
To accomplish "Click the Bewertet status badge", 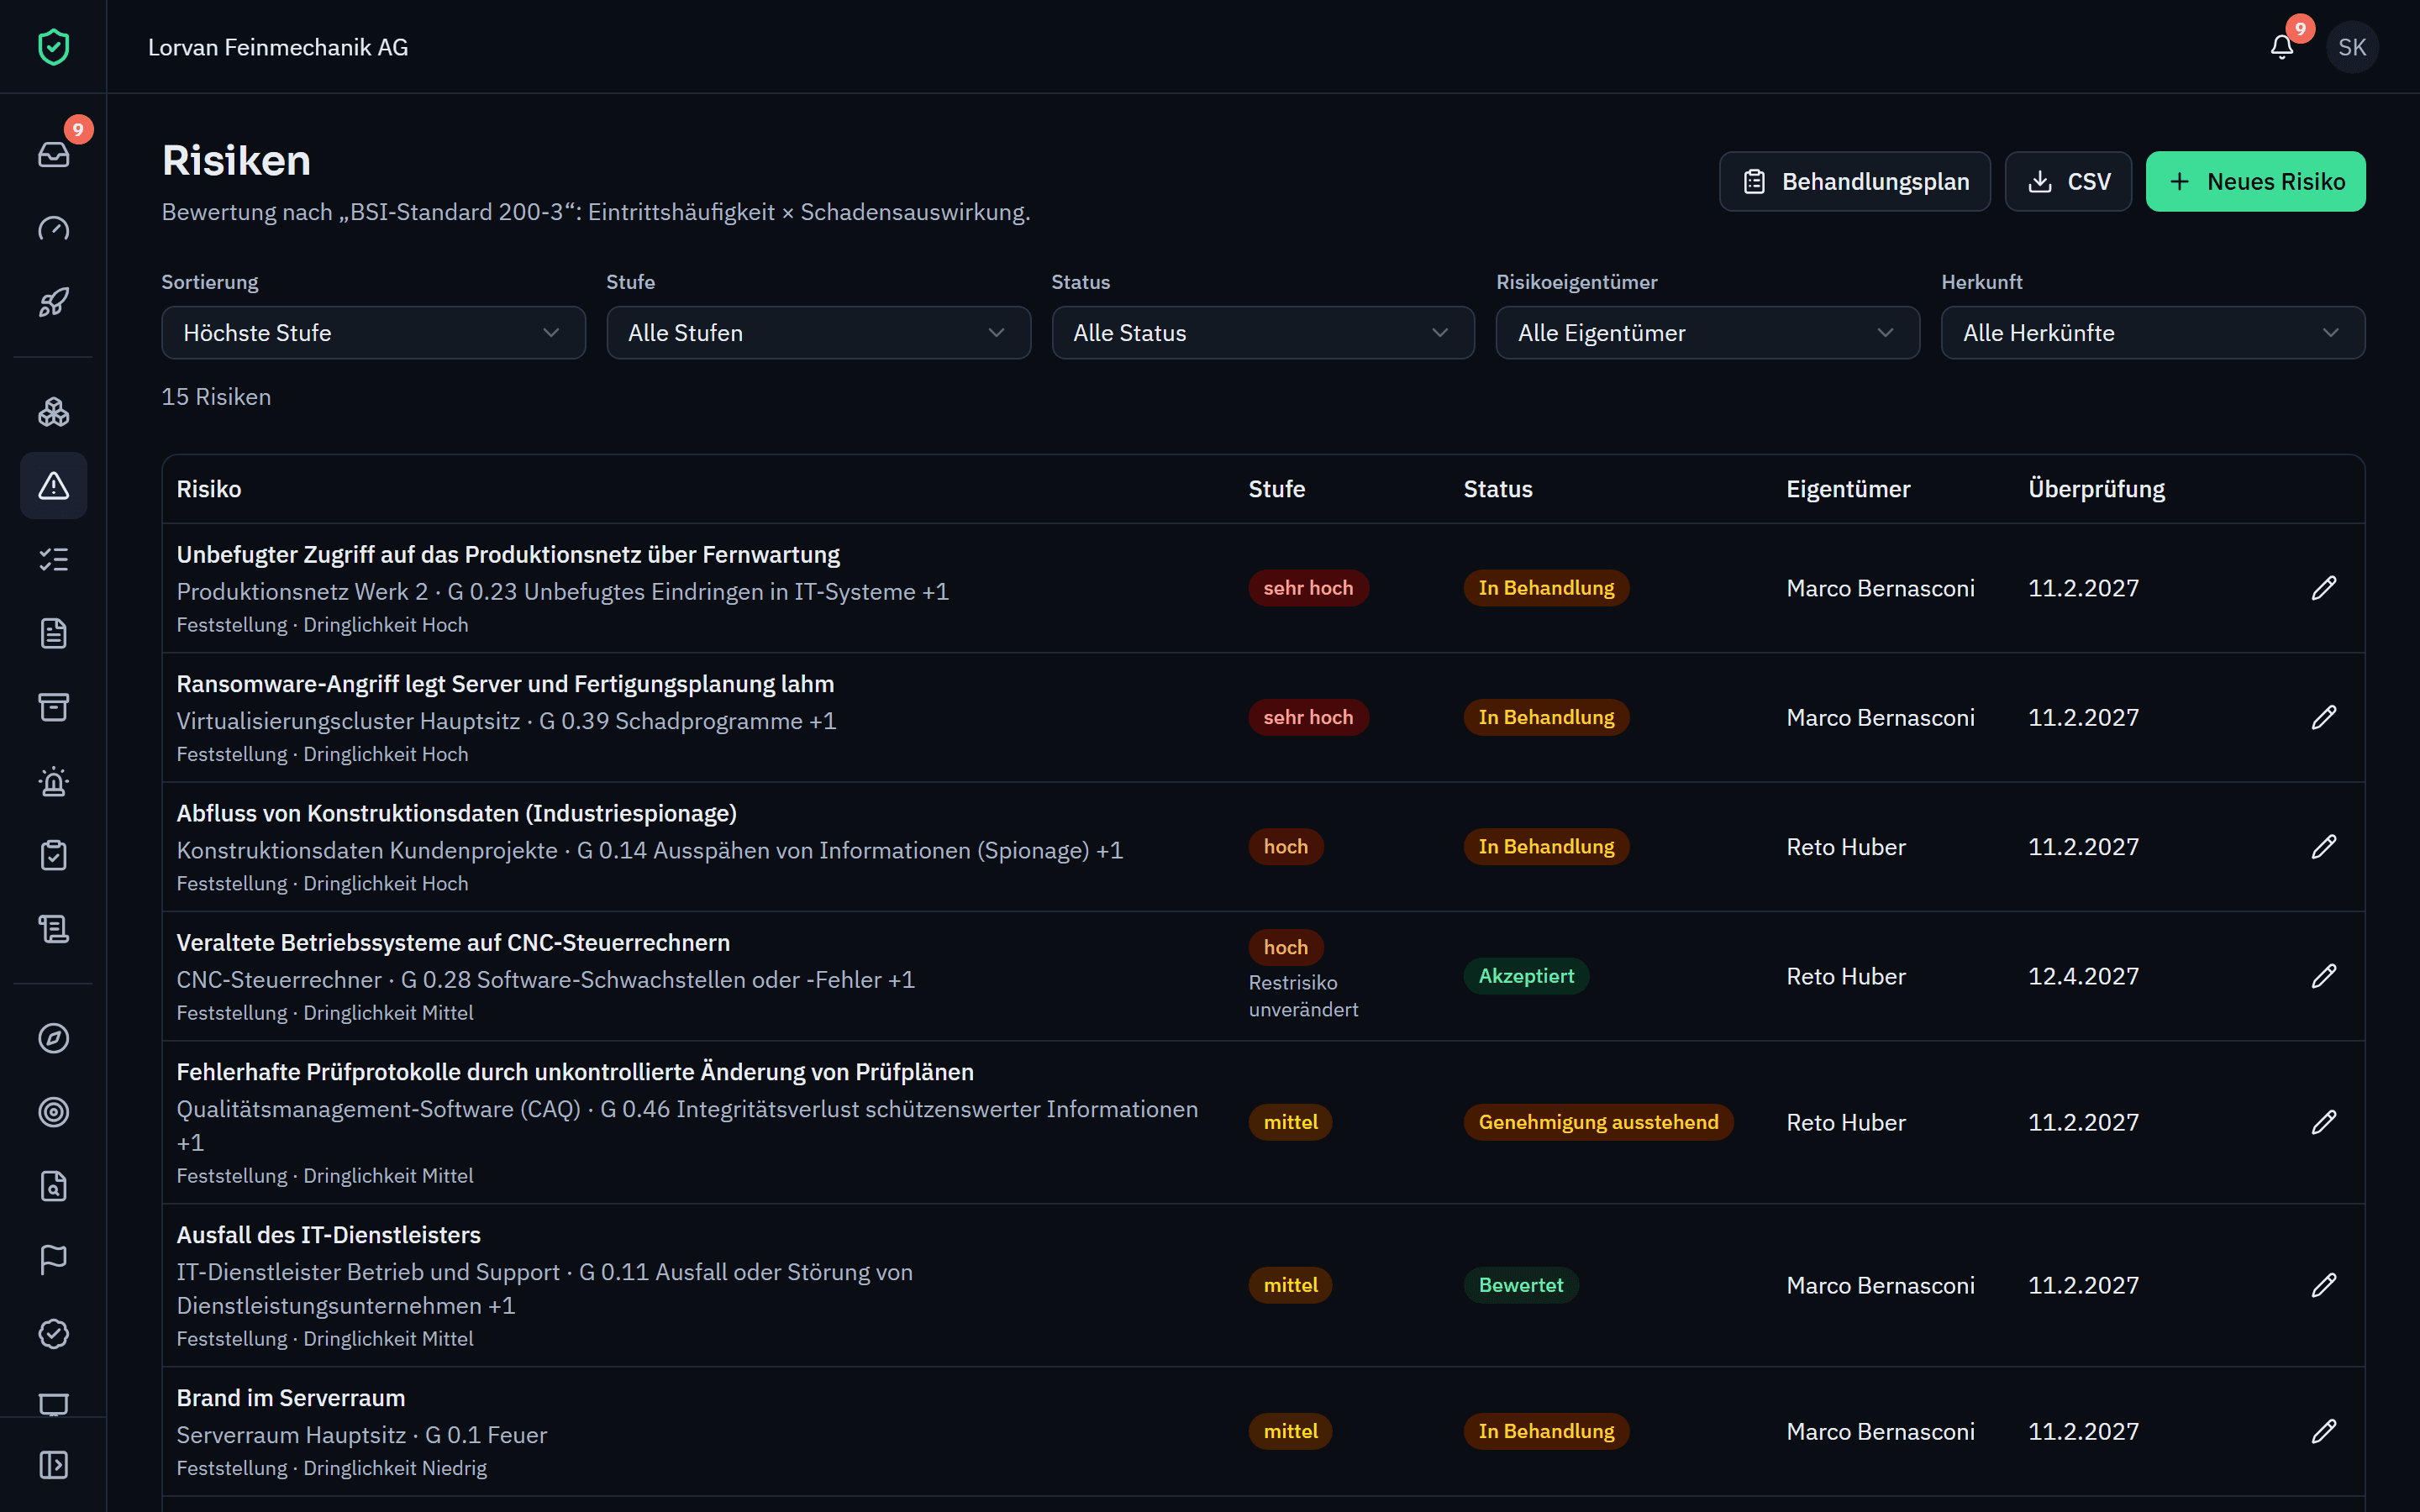I will pyautogui.click(x=1521, y=1285).
